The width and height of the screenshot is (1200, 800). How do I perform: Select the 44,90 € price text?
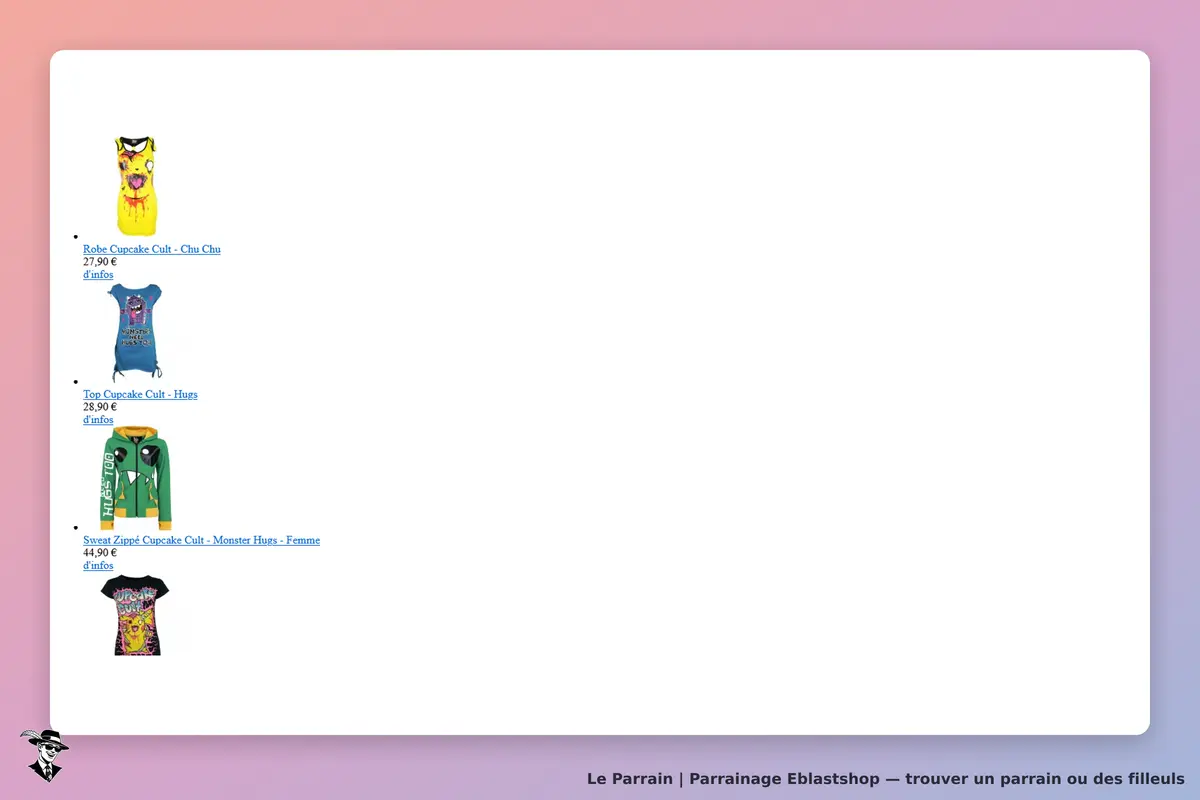100,553
